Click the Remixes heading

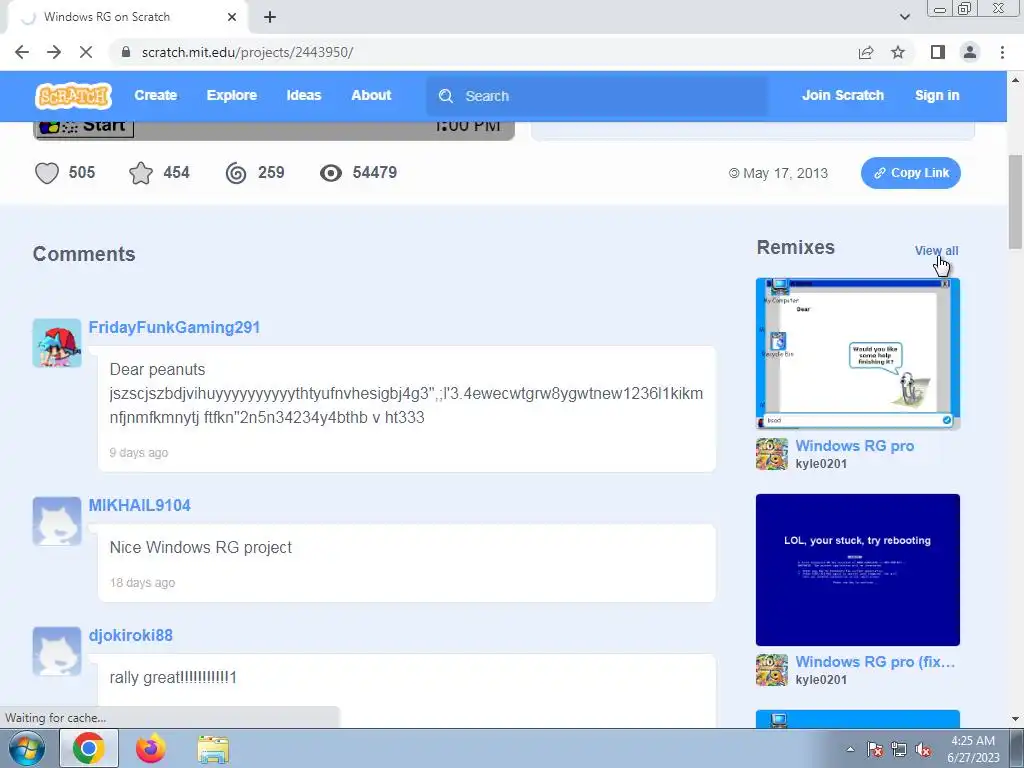click(795, 248)
